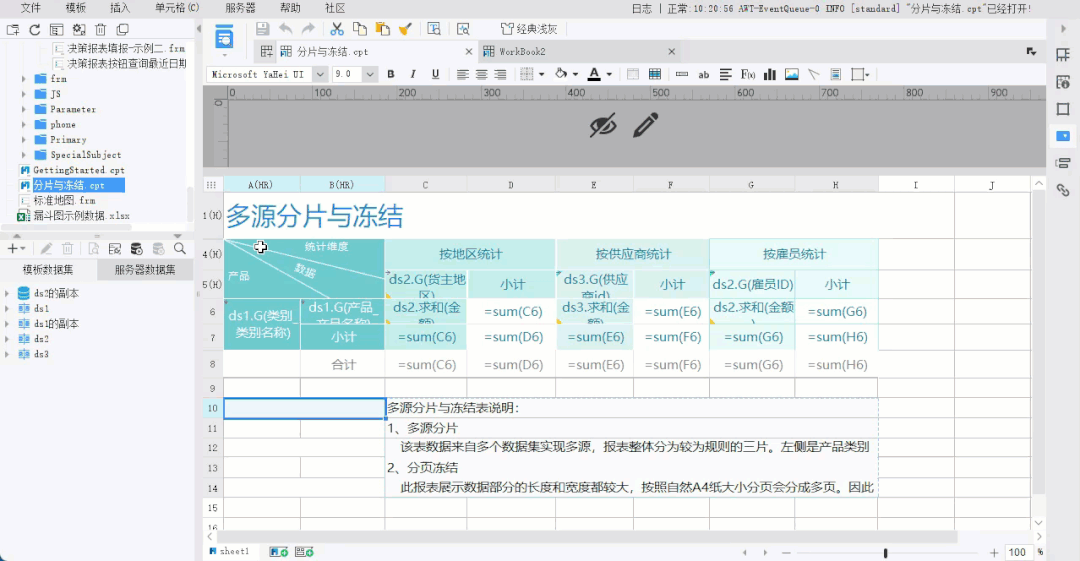This screenshot has height=561, width=1080.
Task: Expand the JS folder
Action: coord(23,94)
